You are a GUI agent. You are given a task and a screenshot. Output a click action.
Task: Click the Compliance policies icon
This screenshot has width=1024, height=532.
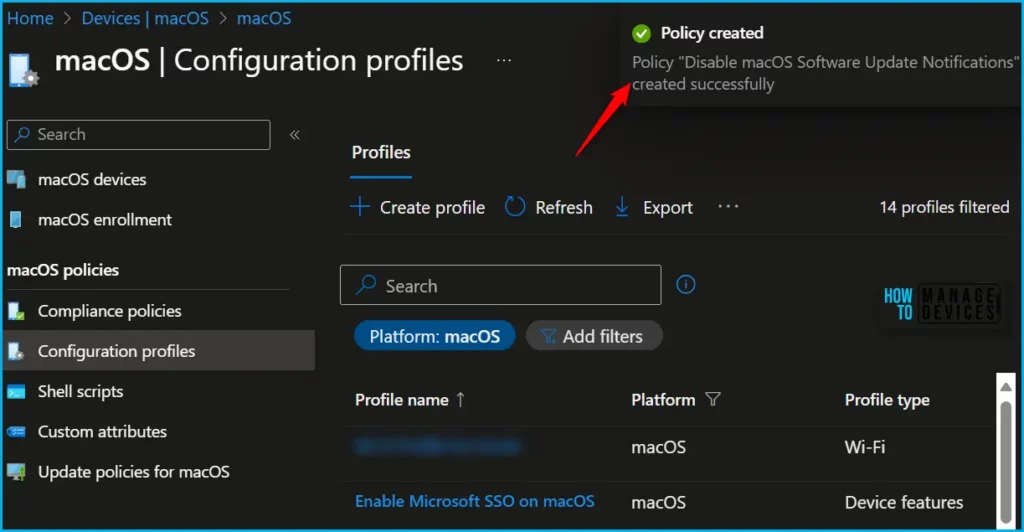pos(16,311)
